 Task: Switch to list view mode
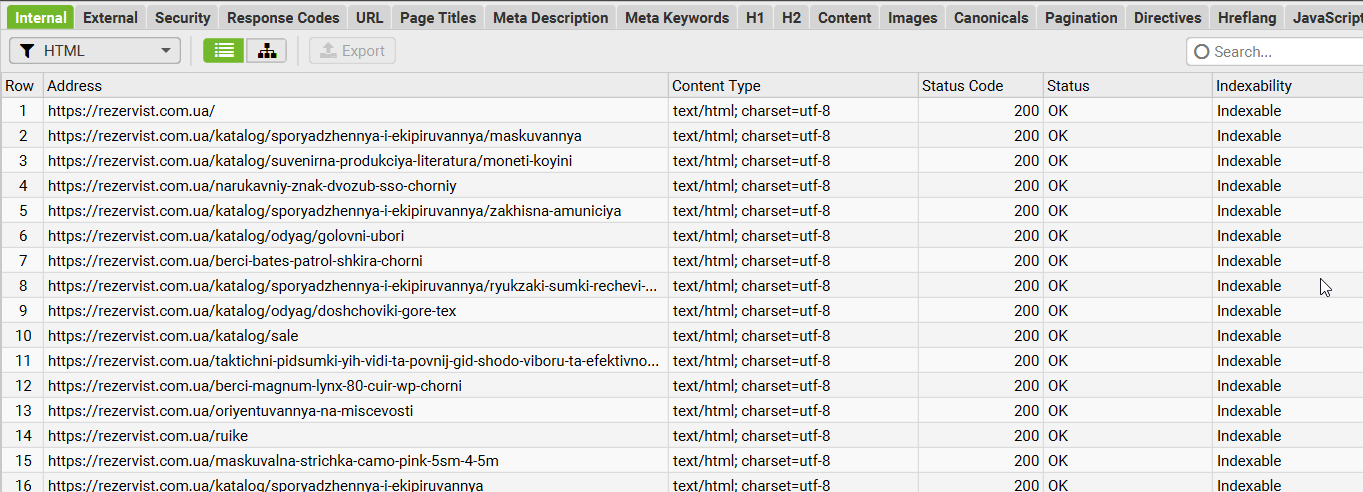coord(224,51)
